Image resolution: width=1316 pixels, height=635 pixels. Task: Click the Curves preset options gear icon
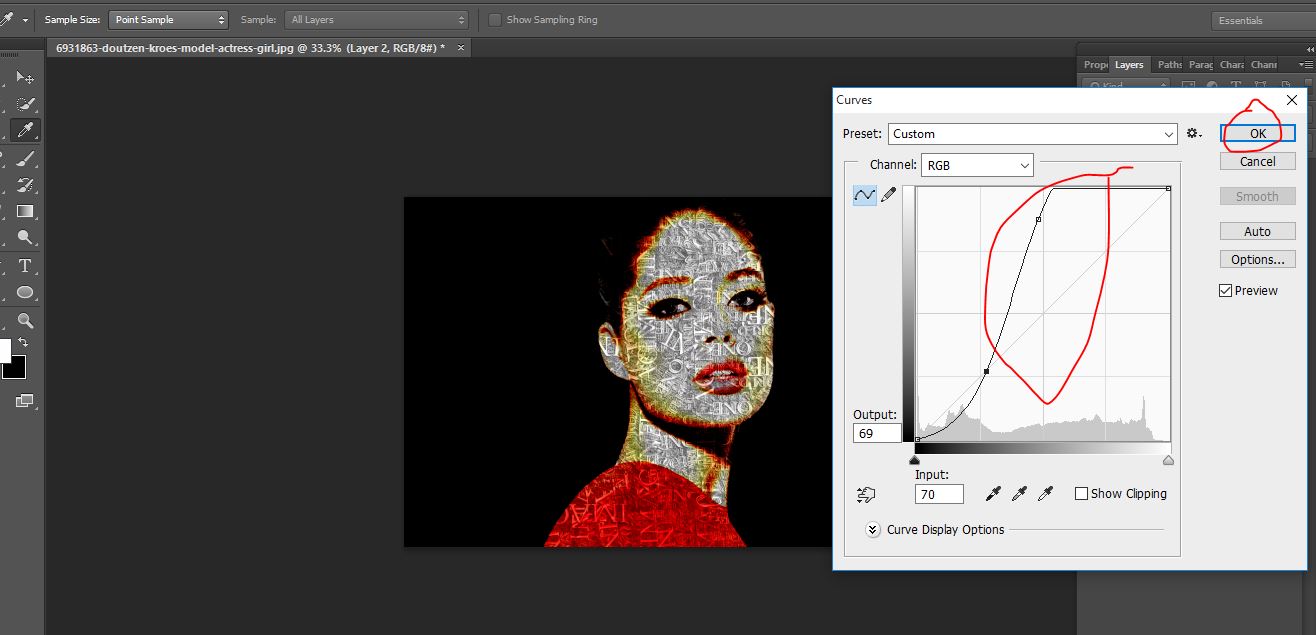tap(1192, 133)
